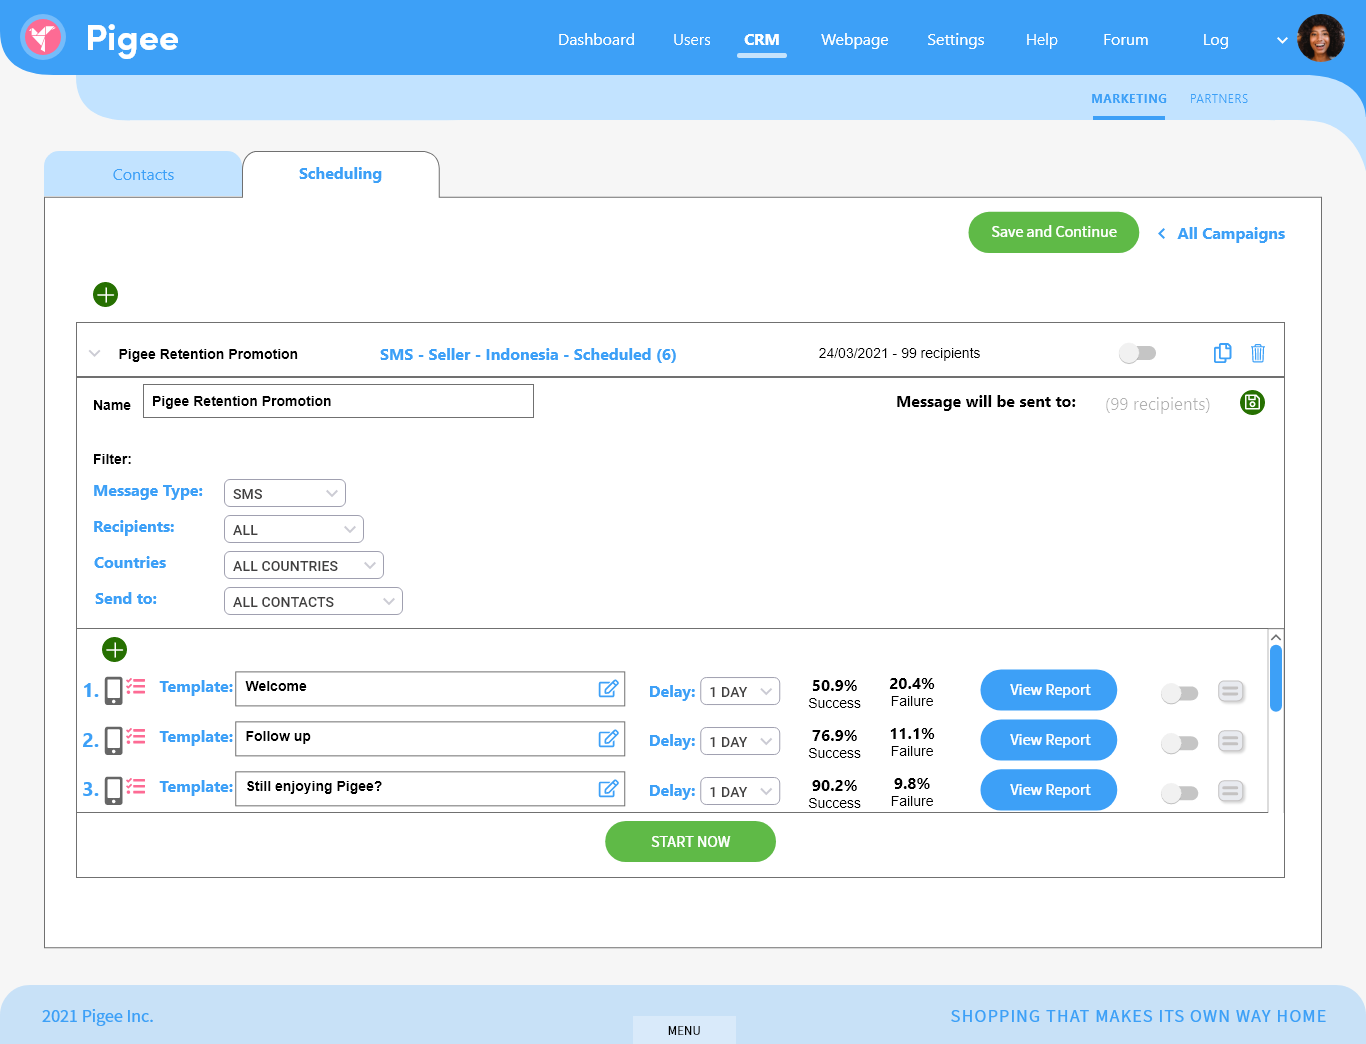This screenshot has height=1044, width=1366.
Task: Switch to the PARTNERS sub-tab
Action: coord(1219,99)
